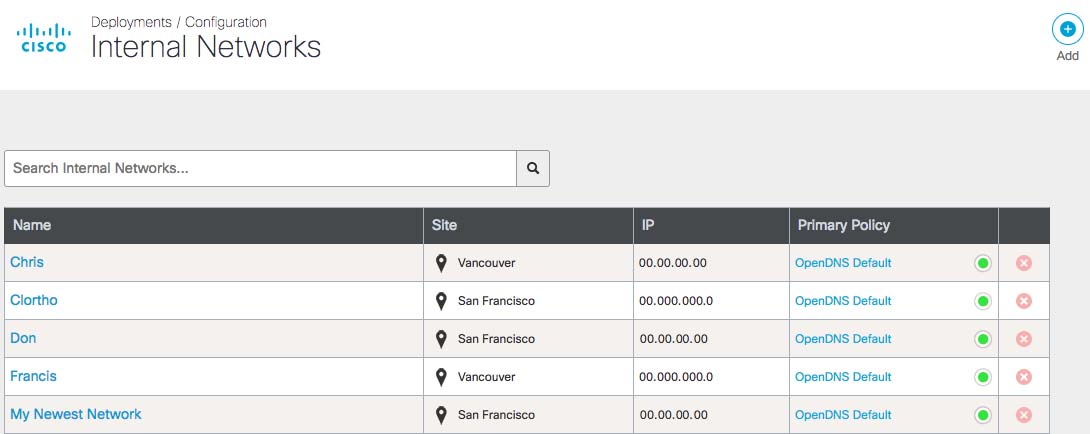The width and height of the screenshot is (1090, 434).
Task: Click the green status indicator for Don
Action: (983, 339)
